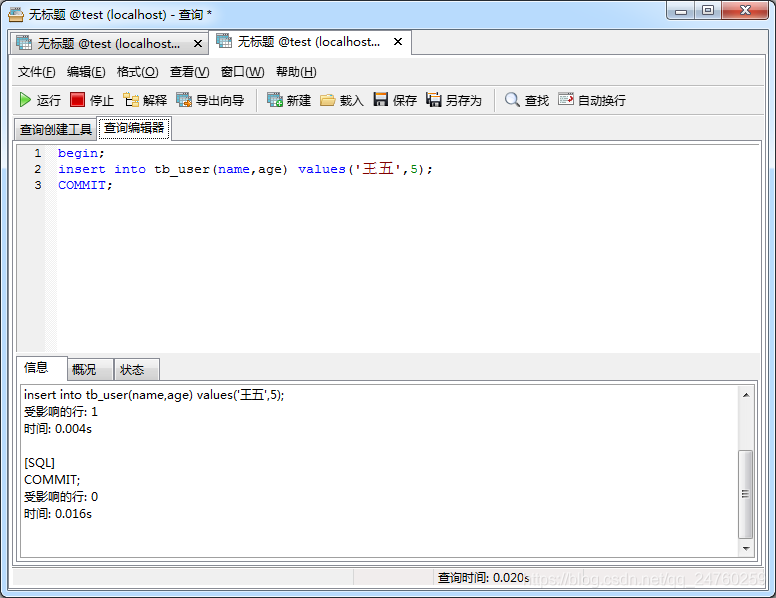The width and height of the screenshot is (776, 598).
Task: Click the 另存为 label in the toolbar
Action: pos(463,100)
